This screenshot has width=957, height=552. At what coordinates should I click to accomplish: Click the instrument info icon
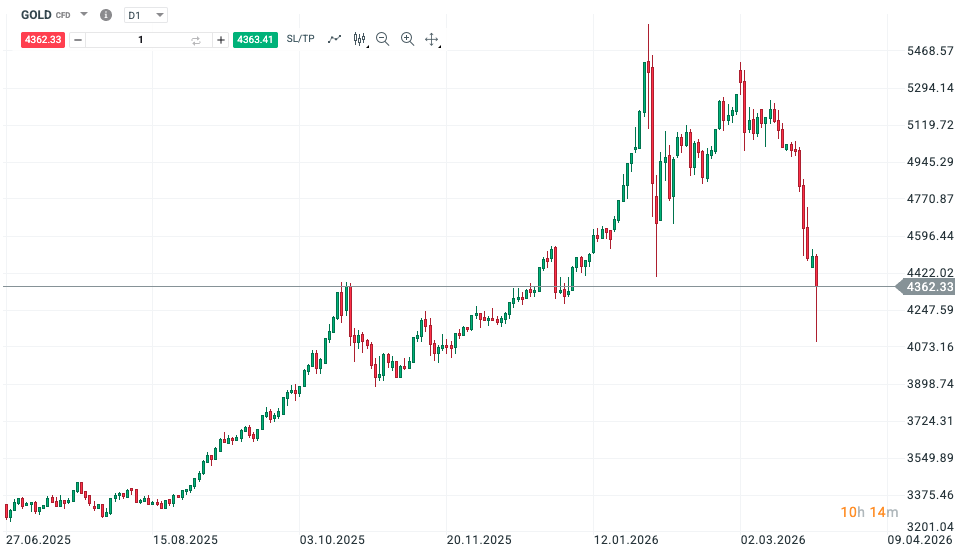click(106, 15)
